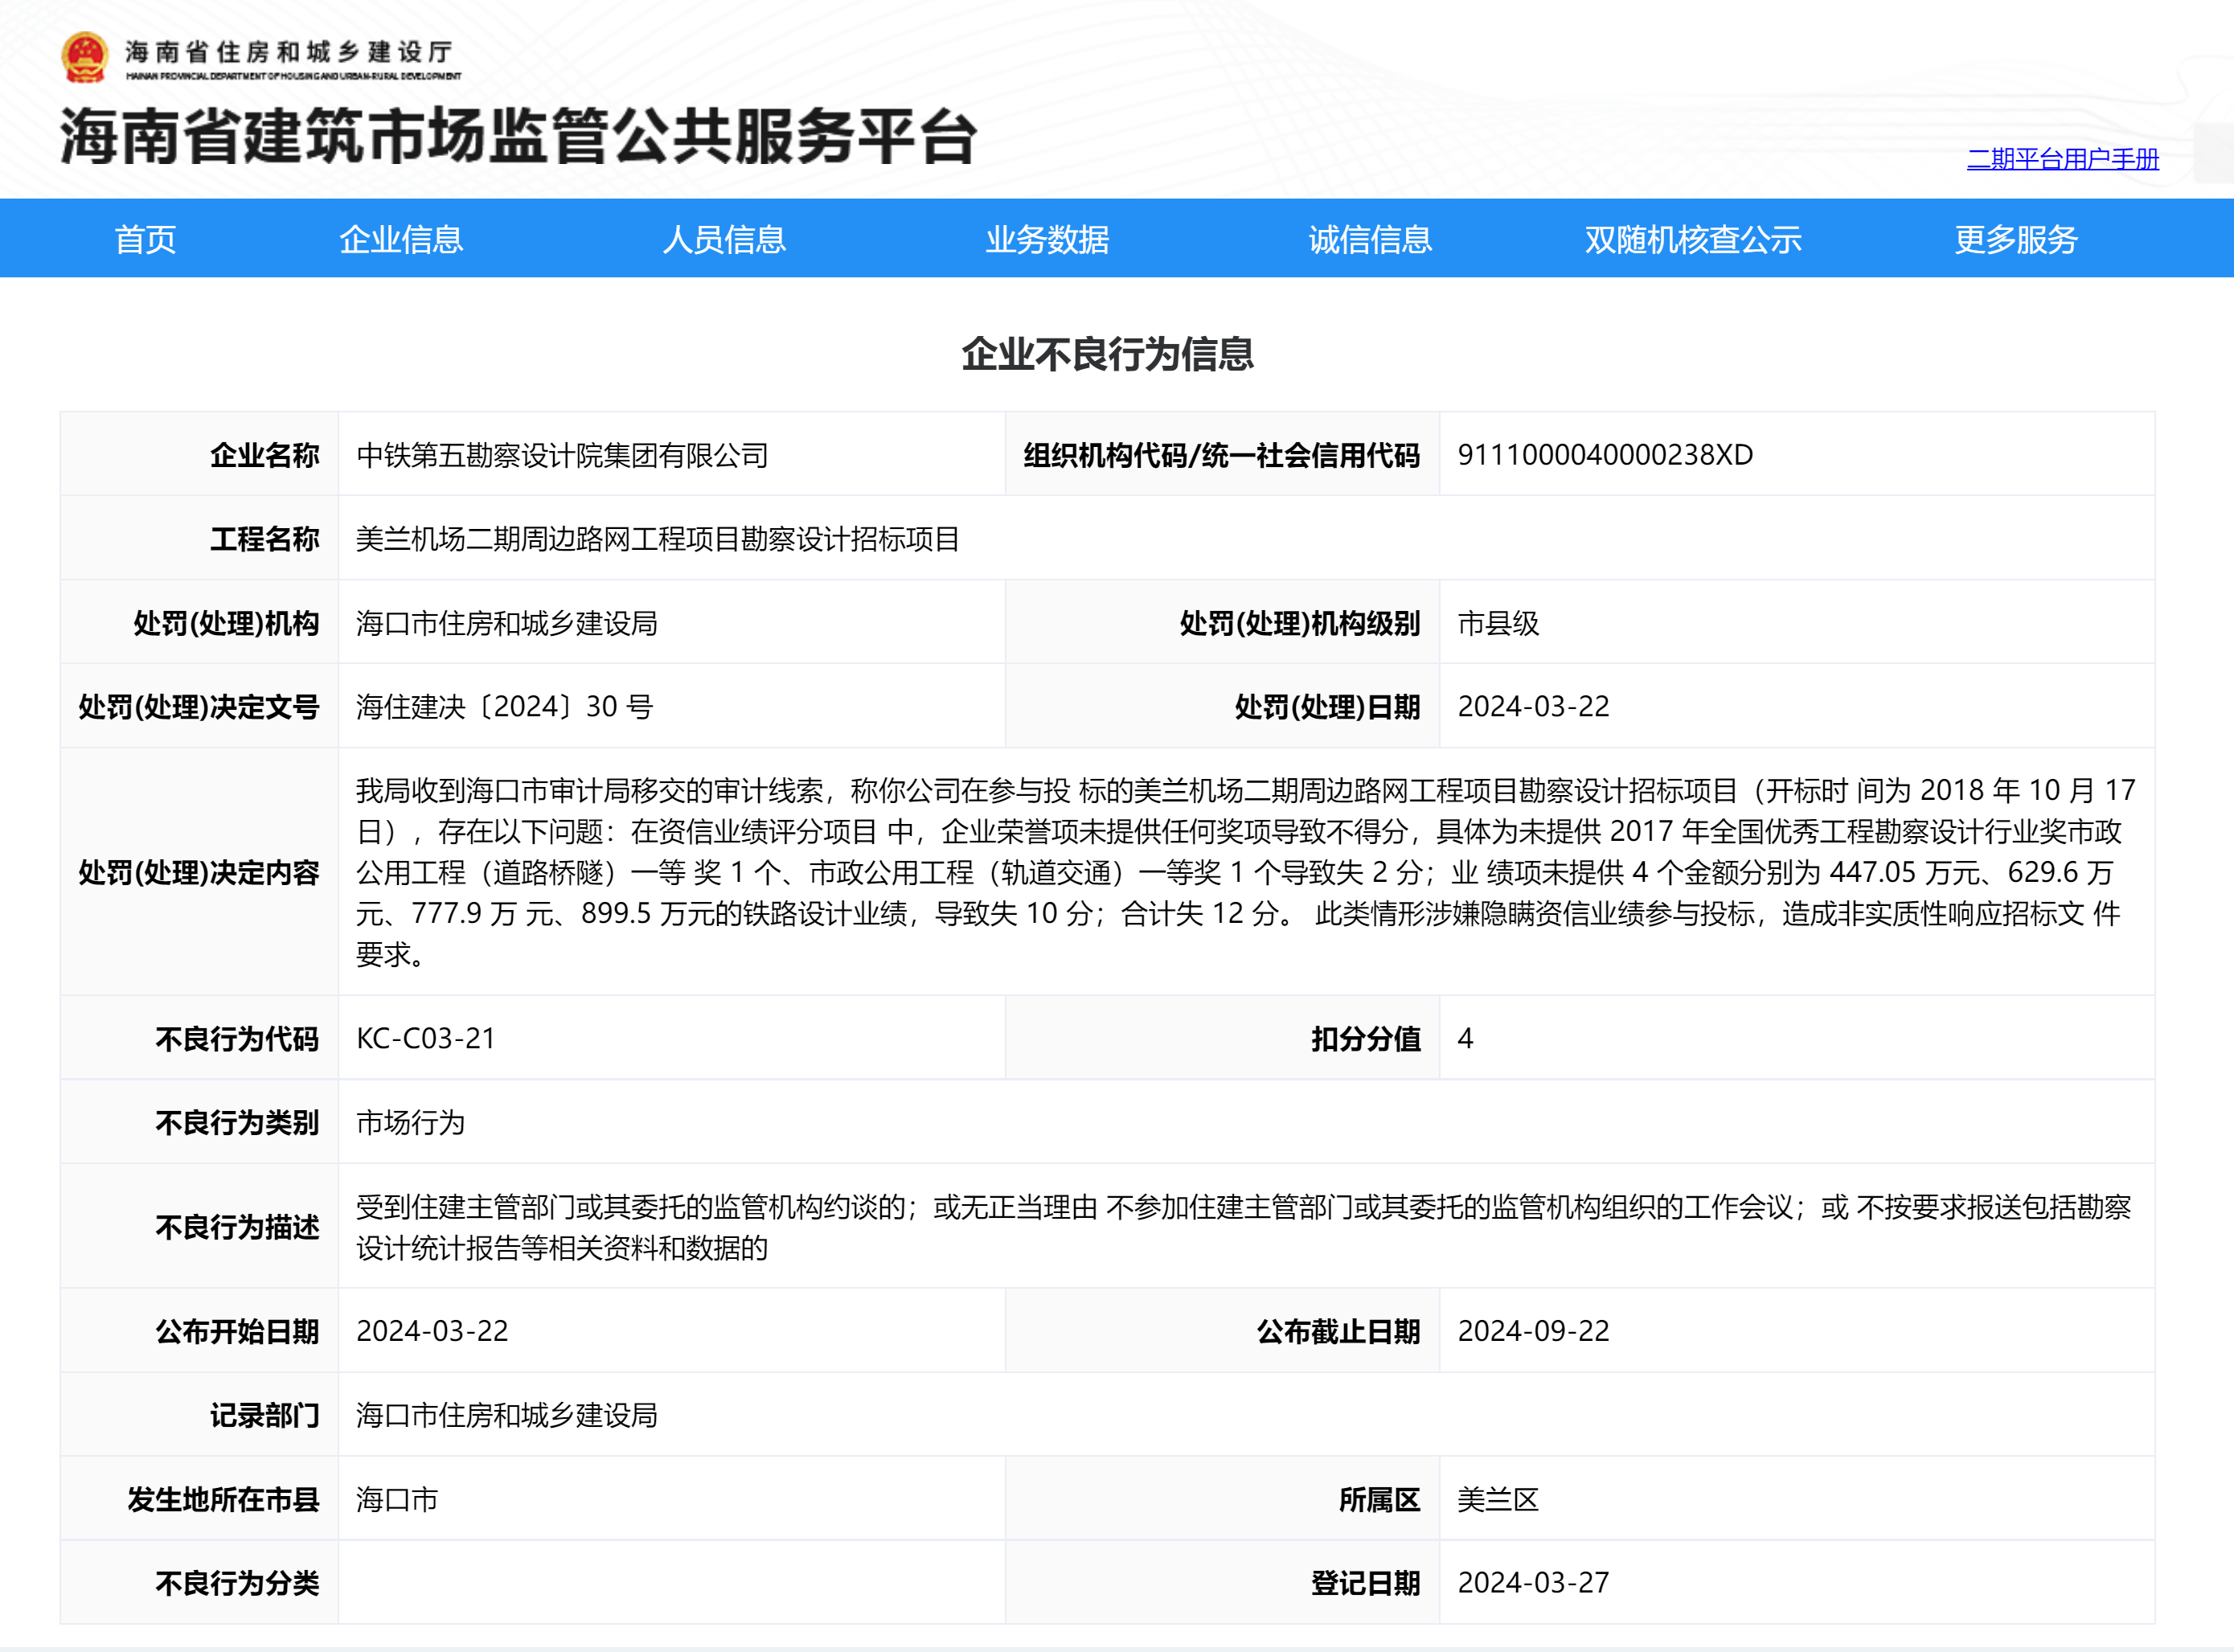Image resolution: width=2234 pixels, height=1652 pixels.
Task: Select 海口市住房和城乡建设局 in 记录部门 row
Action: pos(507,1415)
